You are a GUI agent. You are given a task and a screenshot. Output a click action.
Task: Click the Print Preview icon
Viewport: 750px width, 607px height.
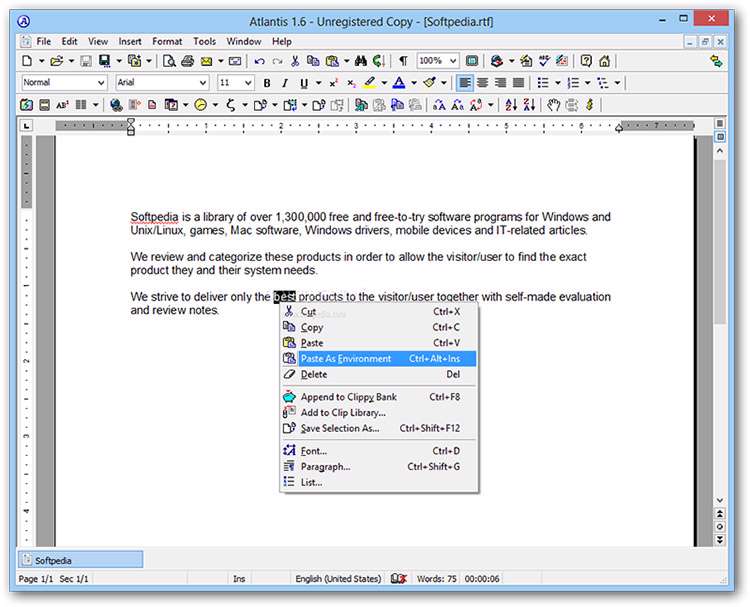pyautogui.click(x=170, y=61)
